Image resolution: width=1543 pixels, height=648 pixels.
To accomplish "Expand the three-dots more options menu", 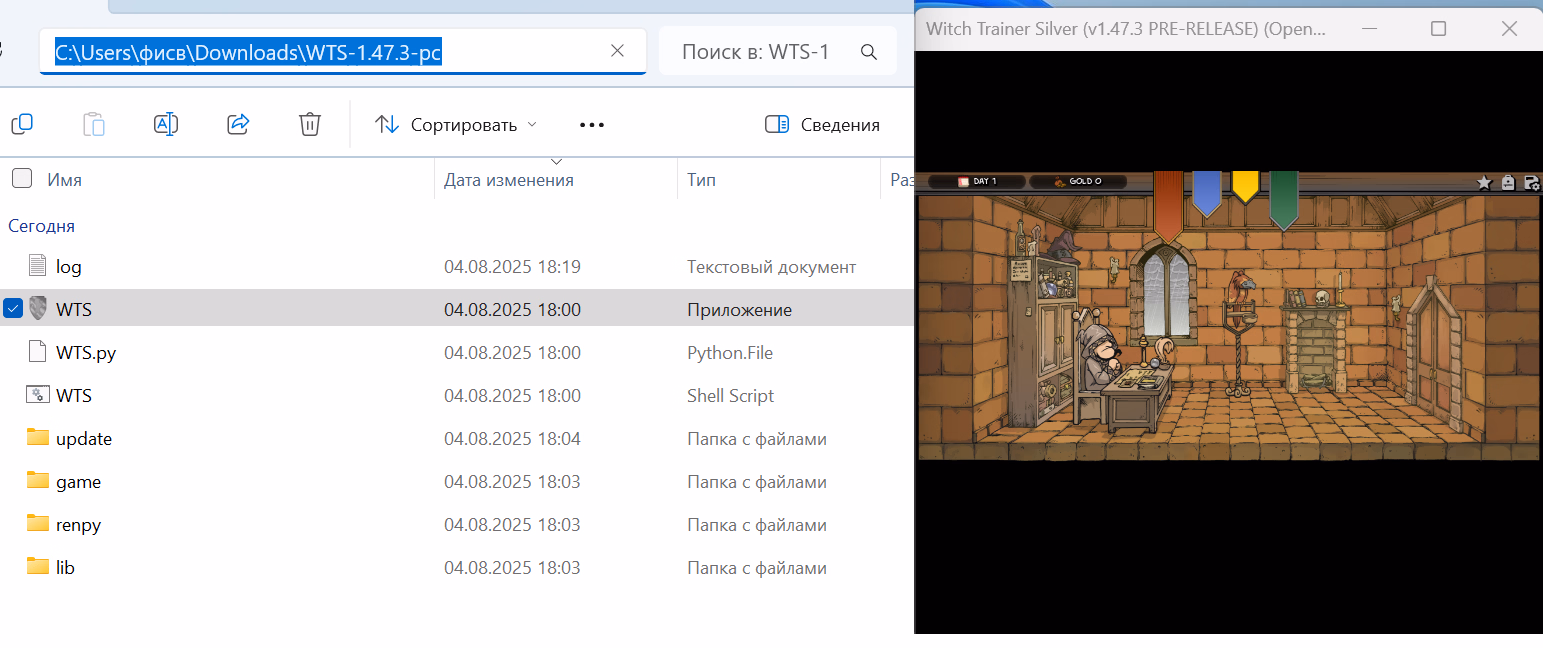I will click(592, 125).
